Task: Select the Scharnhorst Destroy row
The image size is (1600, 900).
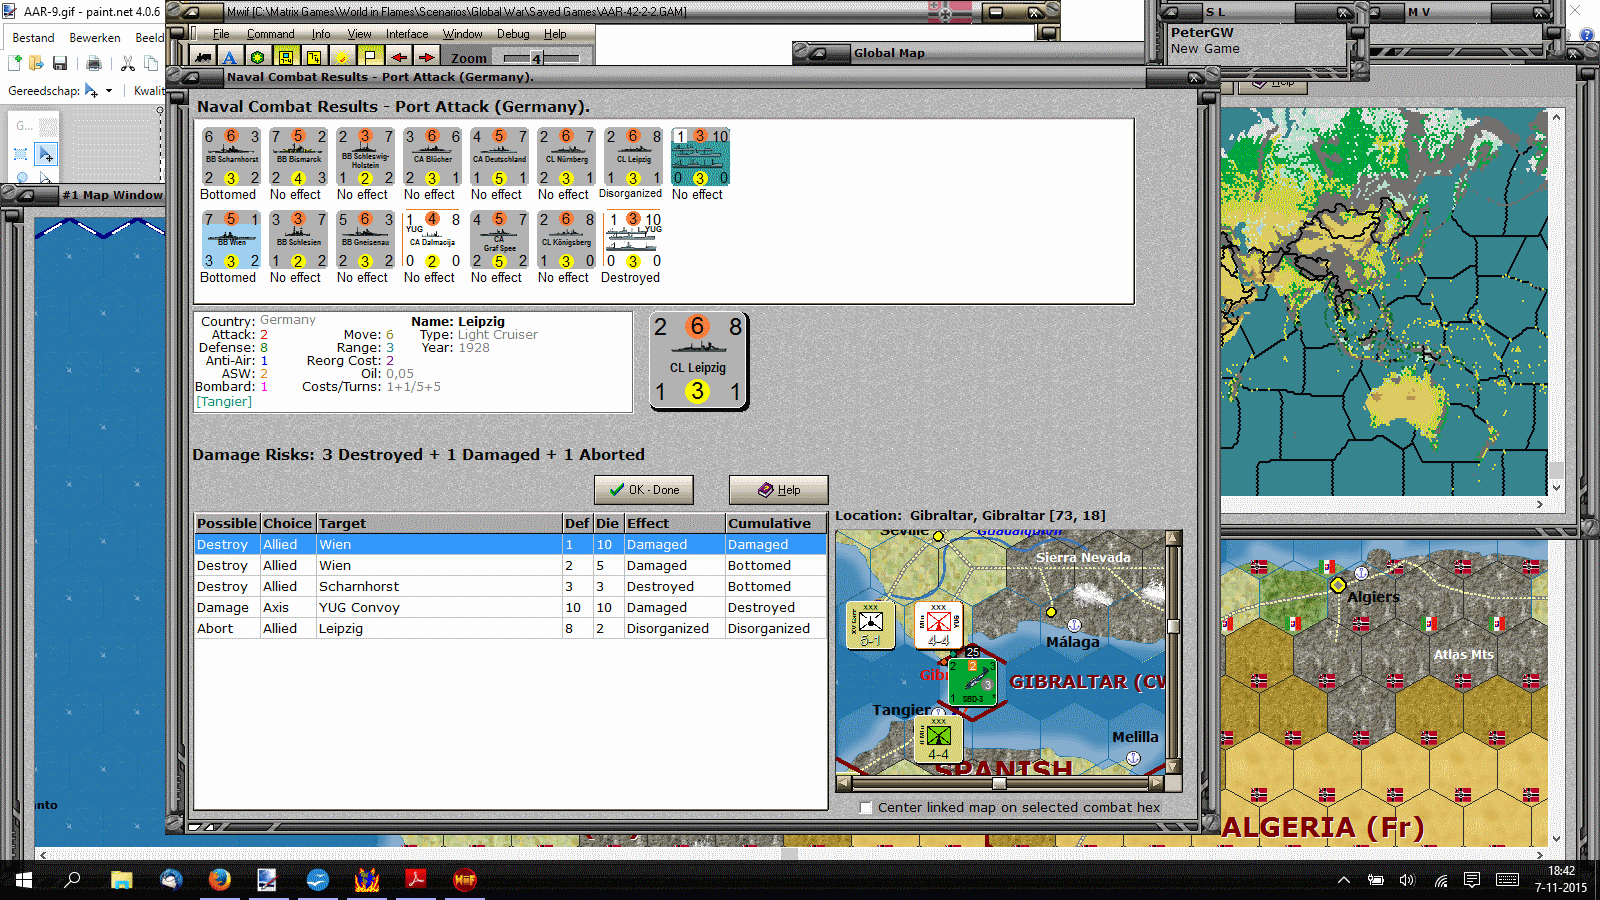Action: tap(510, 587)
